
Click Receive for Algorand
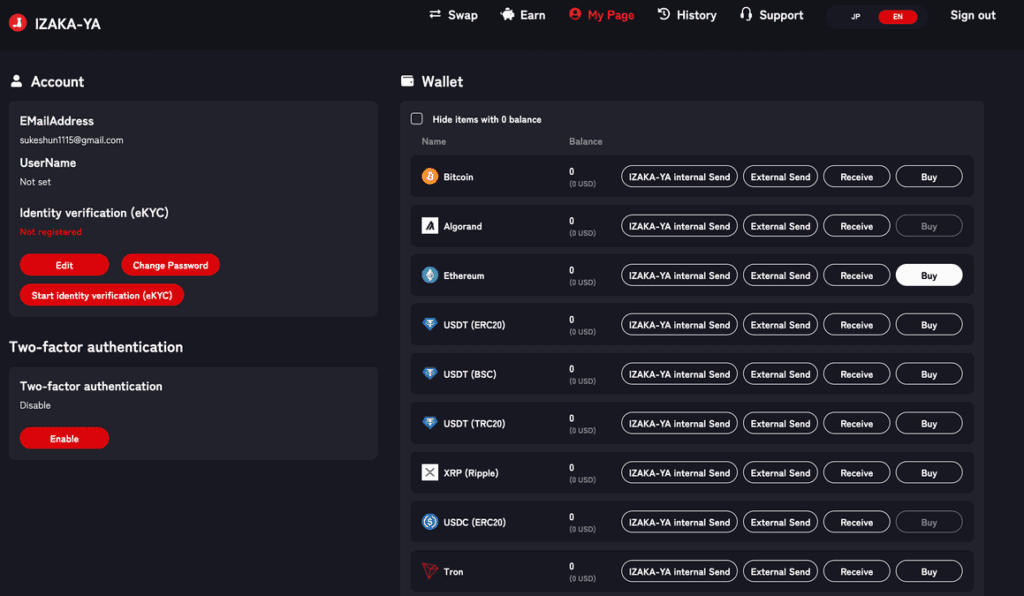[x=856, y=226]
